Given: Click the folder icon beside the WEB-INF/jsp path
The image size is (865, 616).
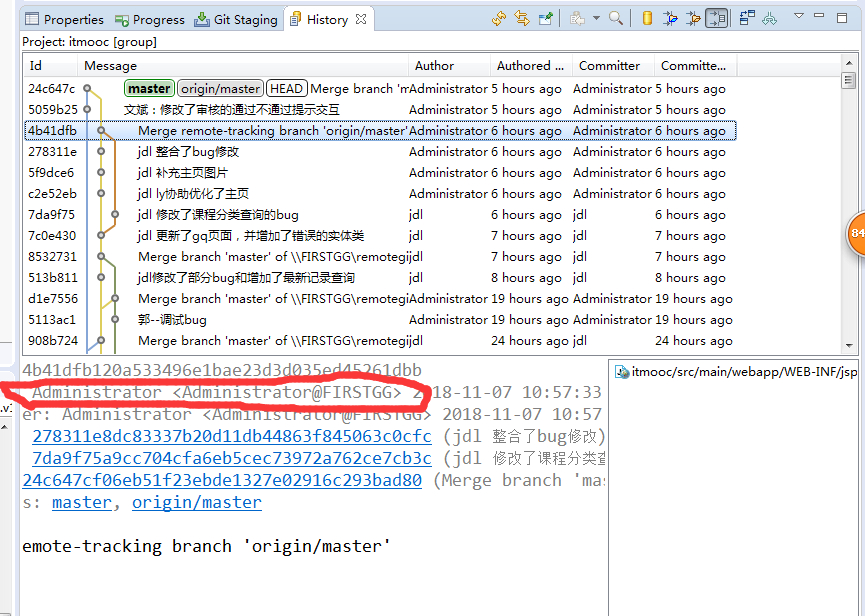Looking at the screenshot, I should point(620,372).
